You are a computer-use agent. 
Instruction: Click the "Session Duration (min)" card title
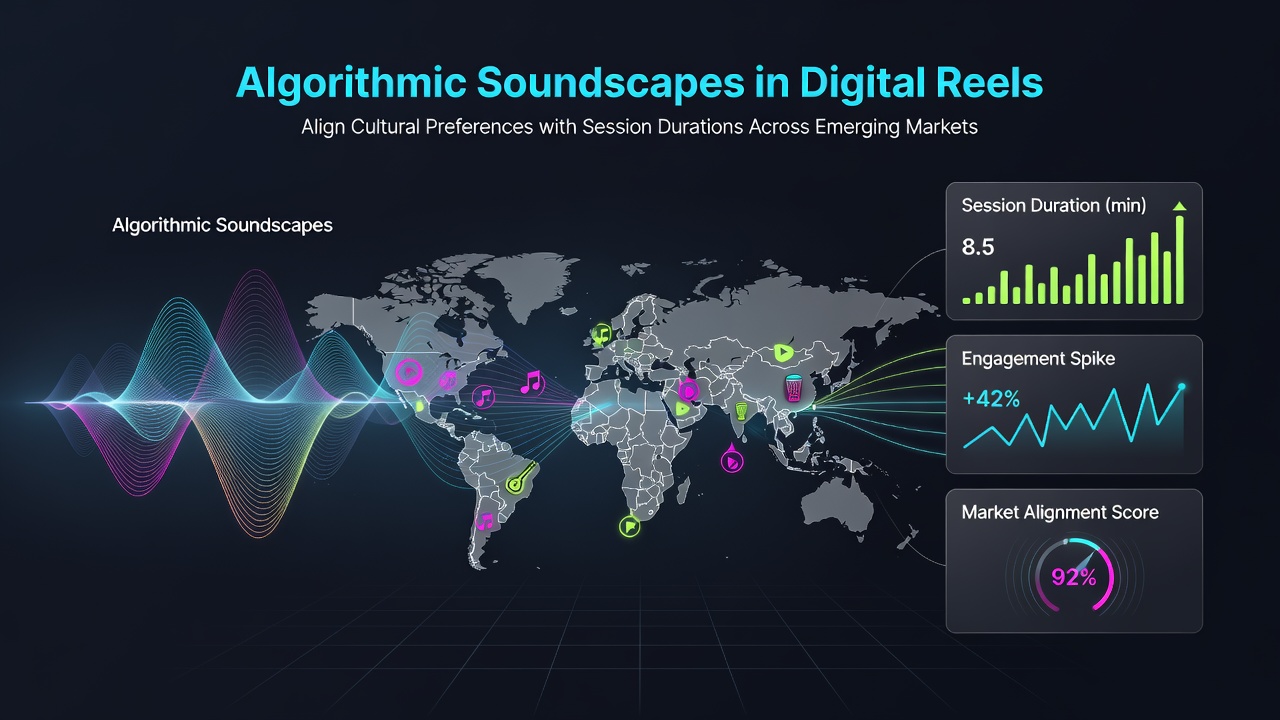click(x=1054, y=205)
